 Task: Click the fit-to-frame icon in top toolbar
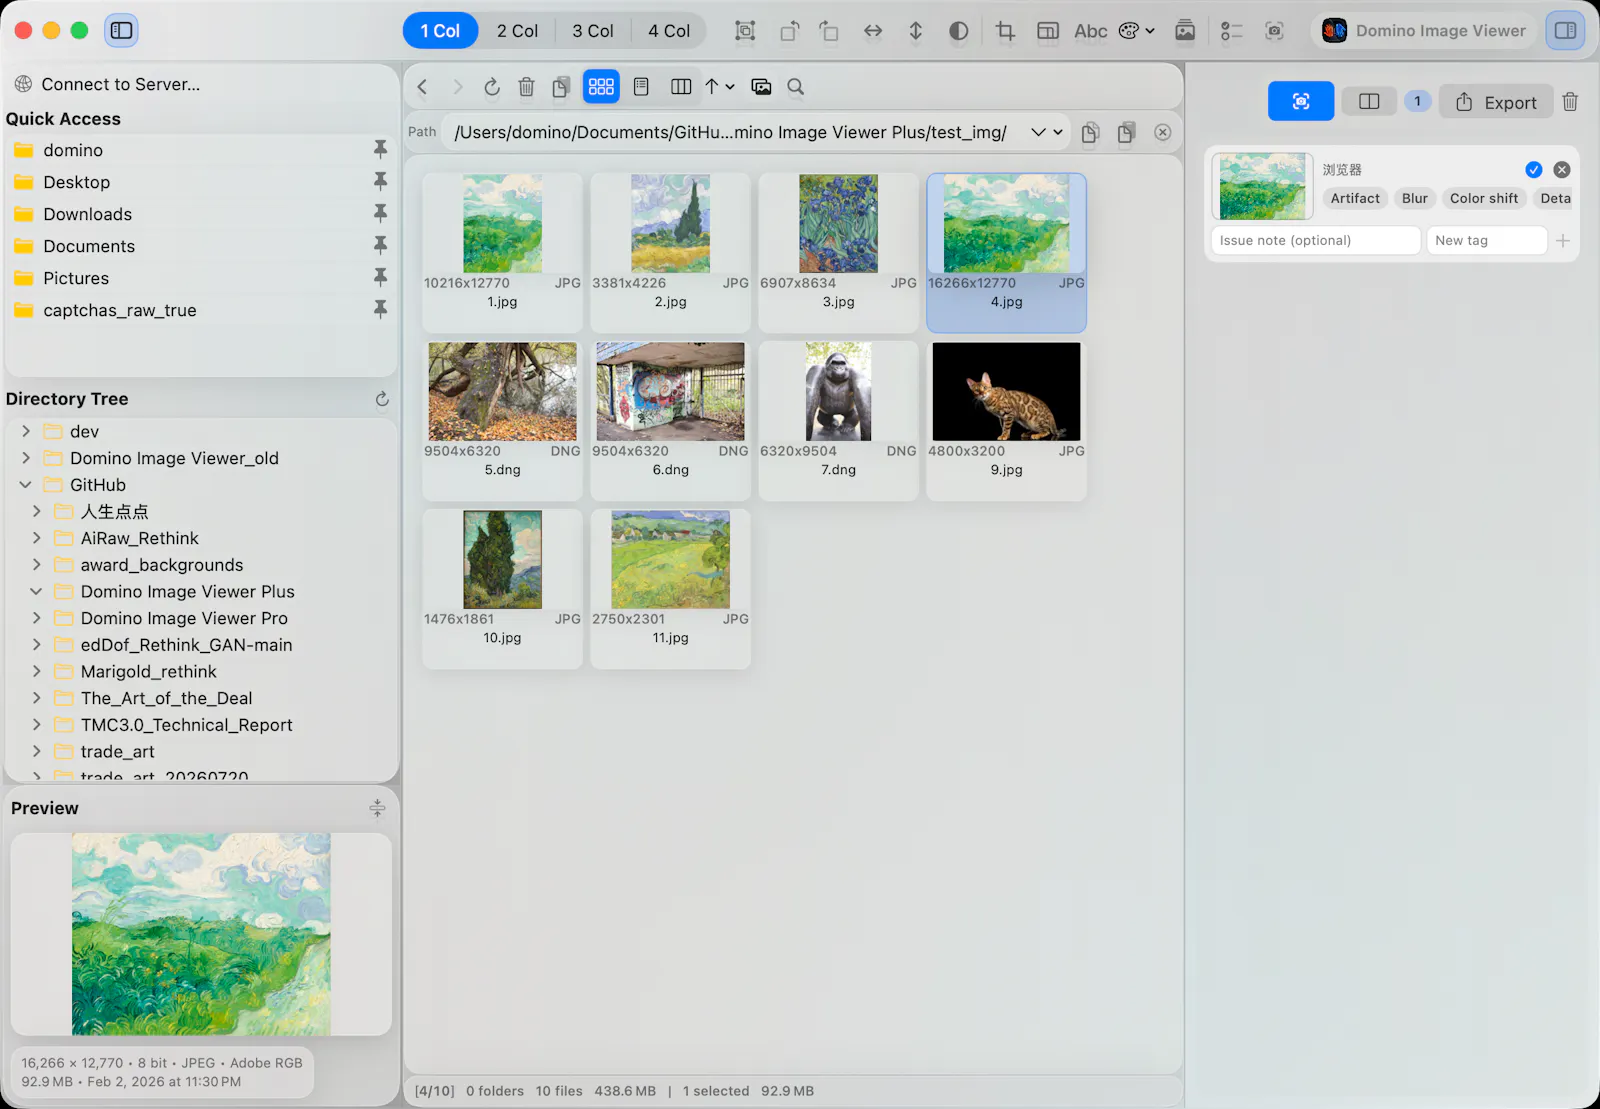click(745, 31)
